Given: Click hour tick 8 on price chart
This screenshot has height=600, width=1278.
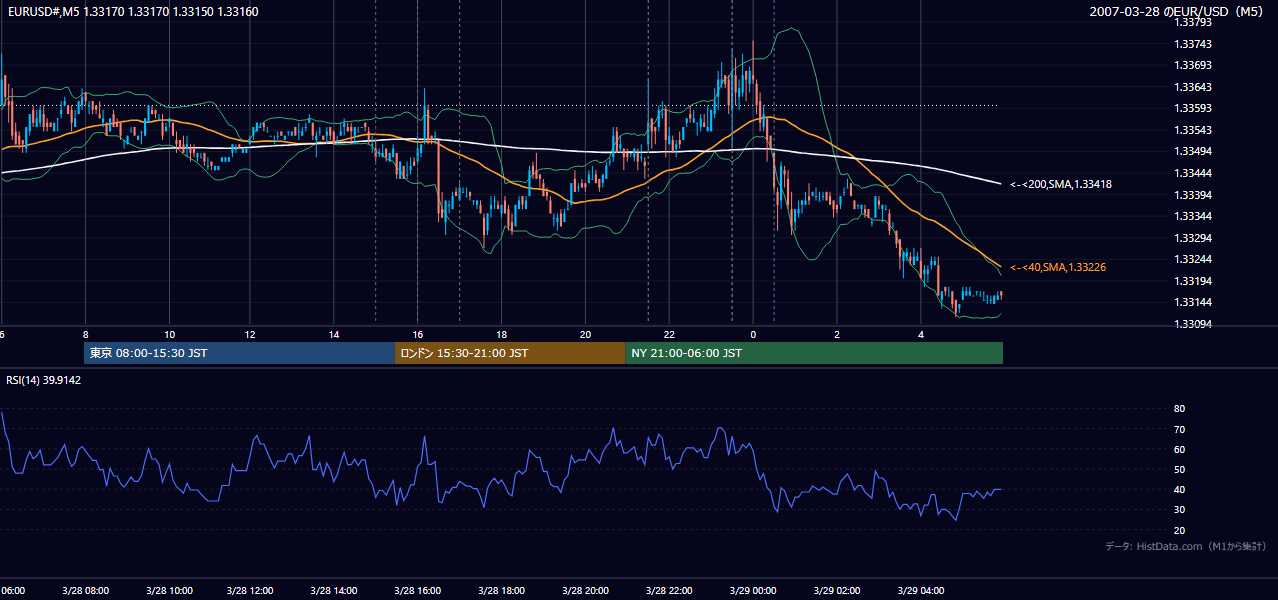Looking at the screenshot, I should click(85, 334).
